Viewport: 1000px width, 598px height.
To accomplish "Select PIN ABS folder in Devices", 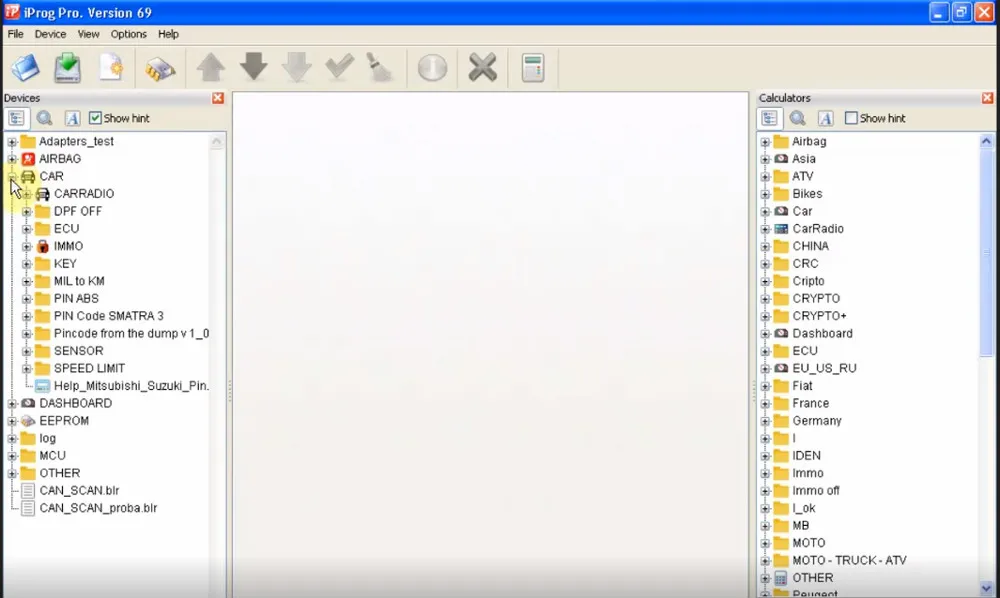I will (x=76, y=298).
